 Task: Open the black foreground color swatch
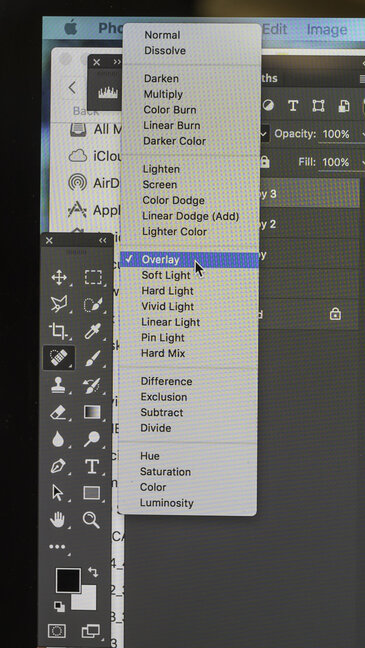tap(68, 580)
